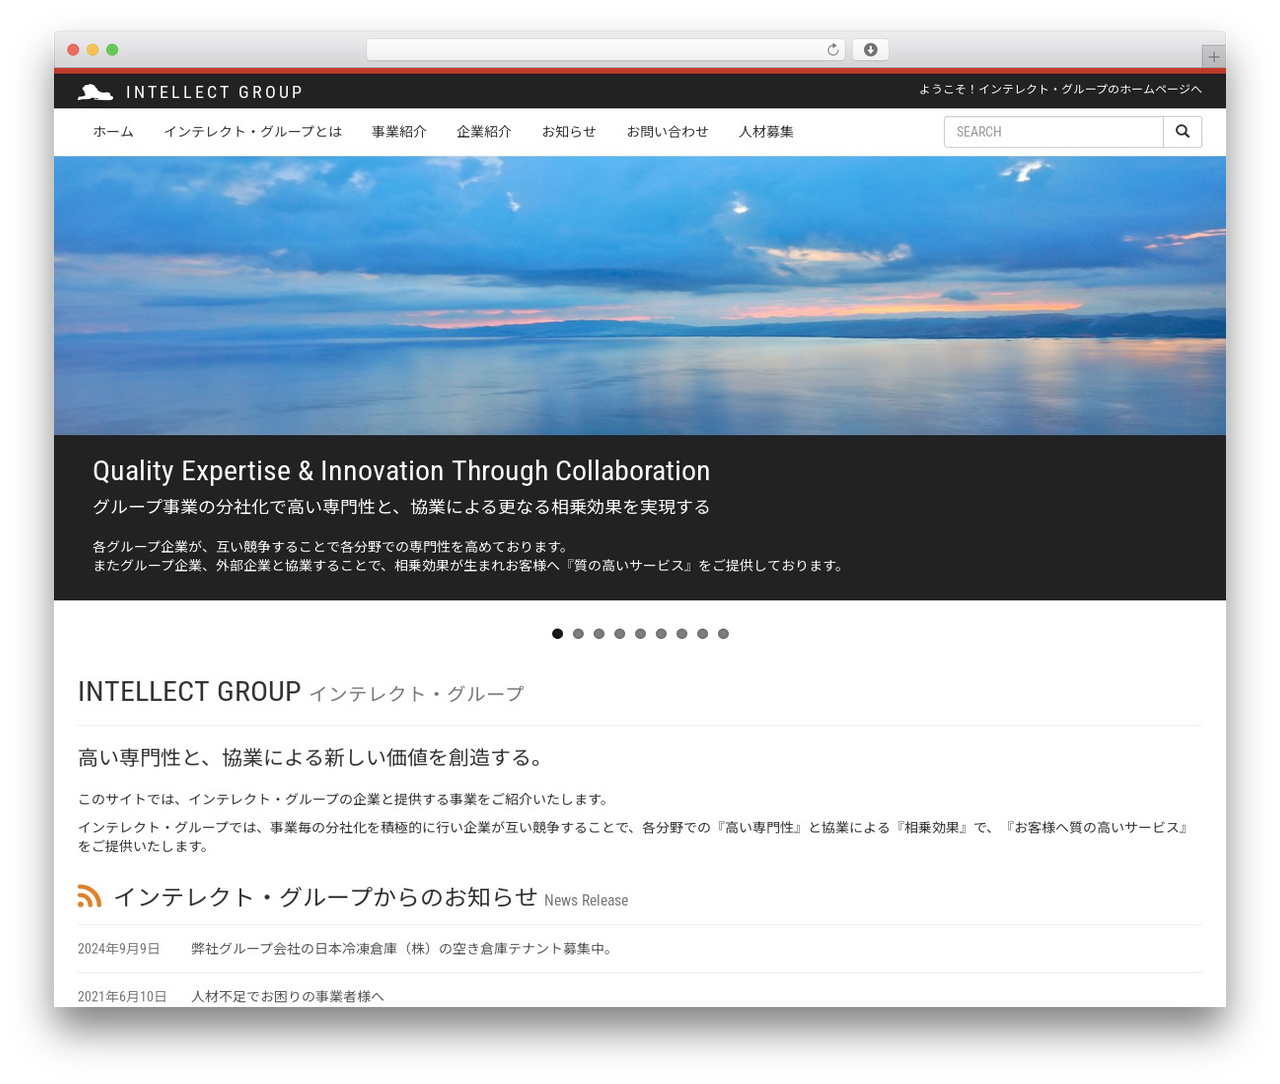Viewport: 1280px width, 1084px height.
Task: Click the 2021年6月10日 news date
Action: 122,996
